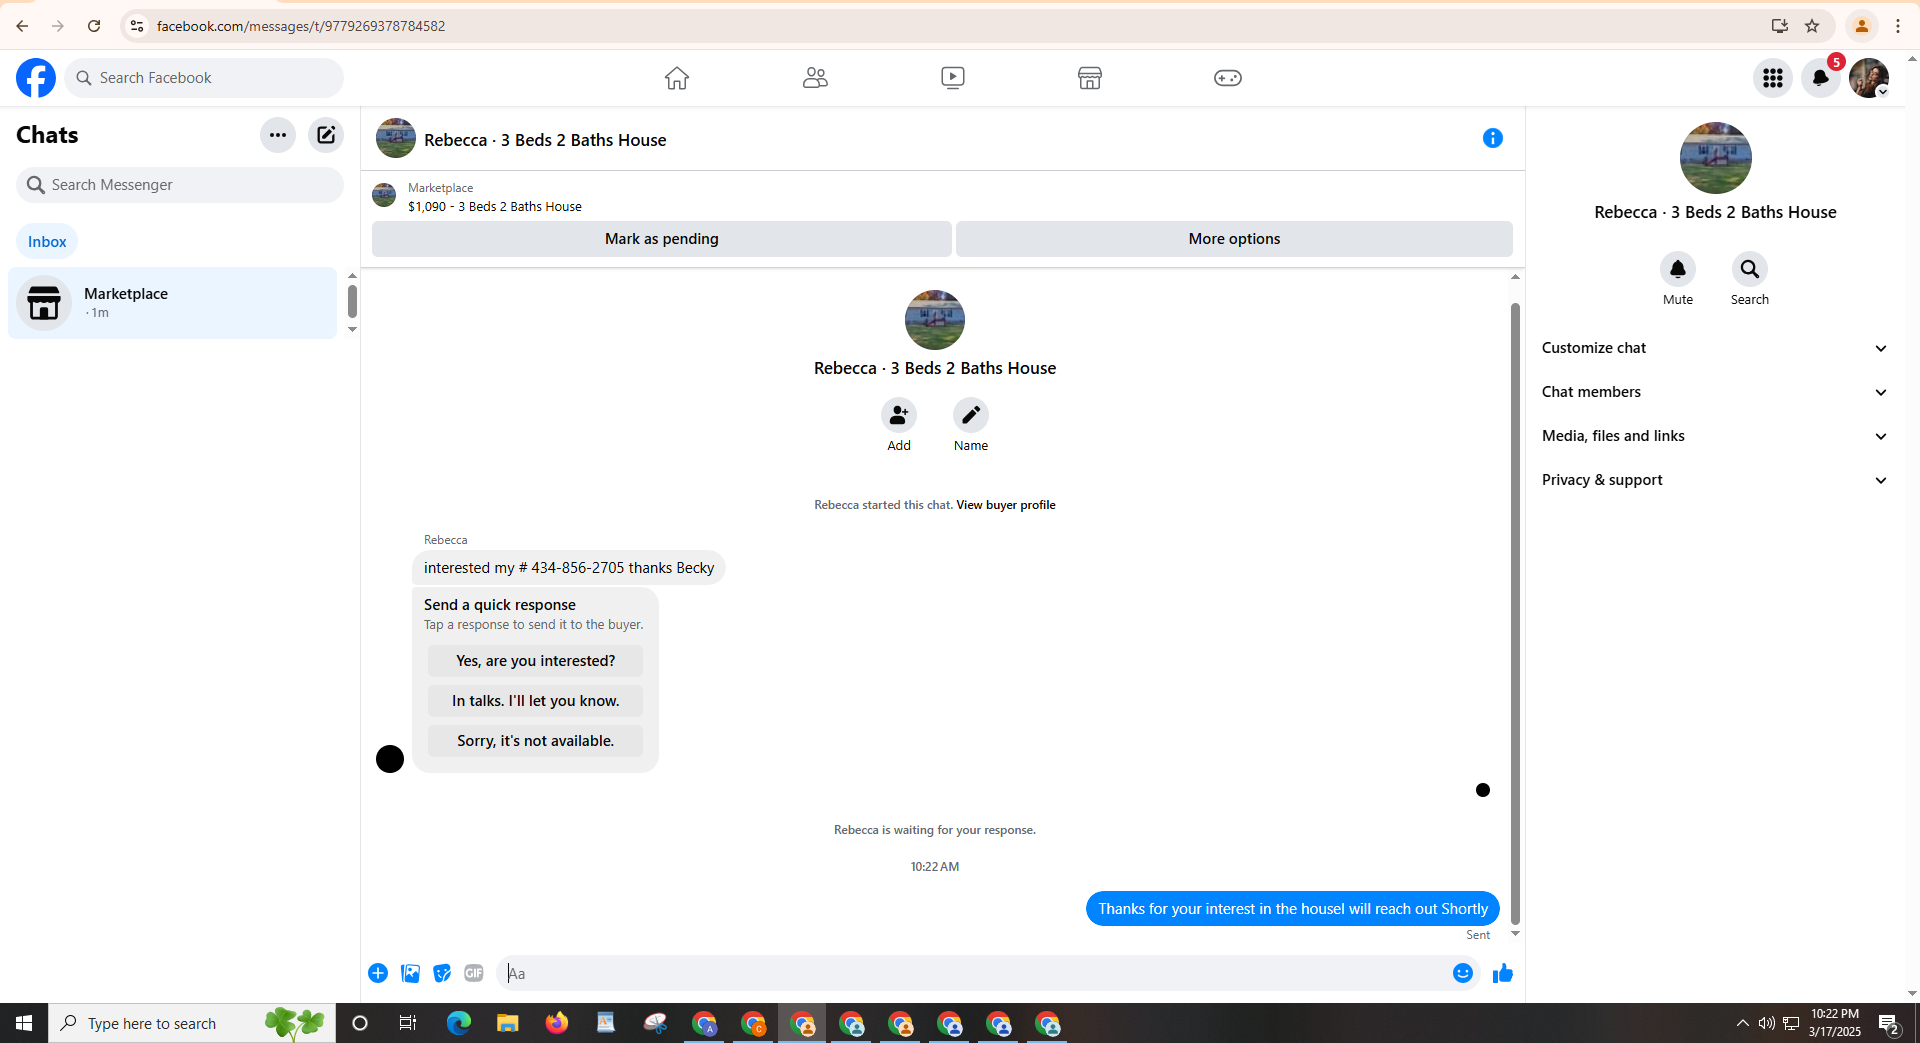Expand Customize chat section

1715,348
